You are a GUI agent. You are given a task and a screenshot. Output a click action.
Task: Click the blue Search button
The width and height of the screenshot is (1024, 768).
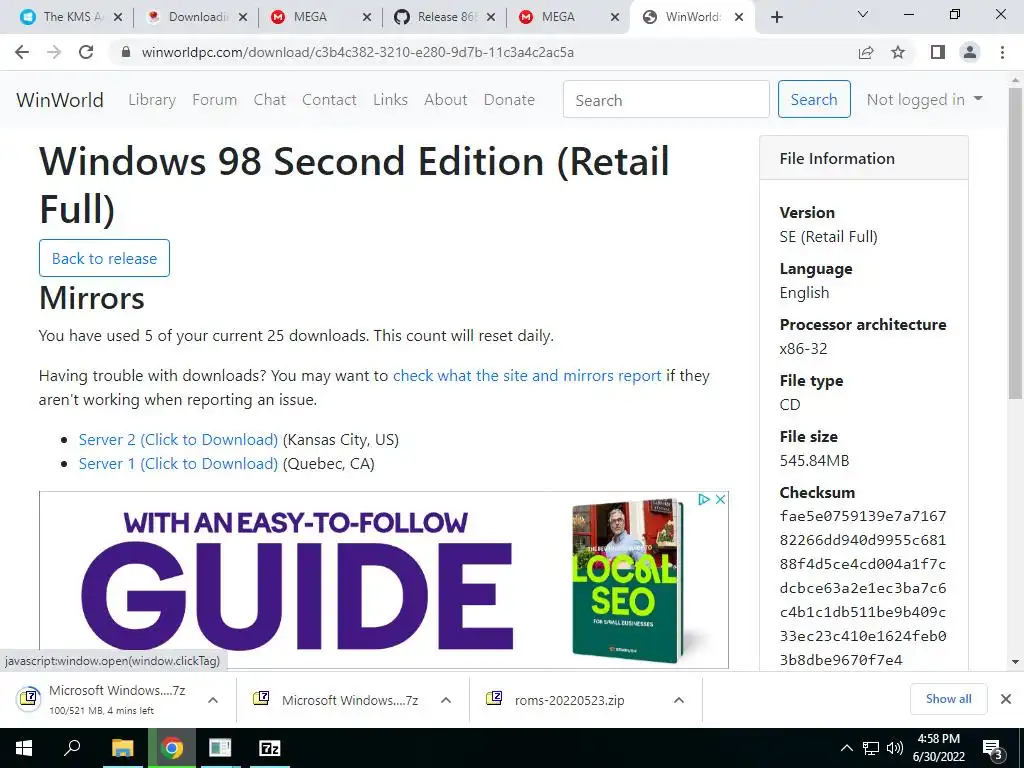(814, 100)
